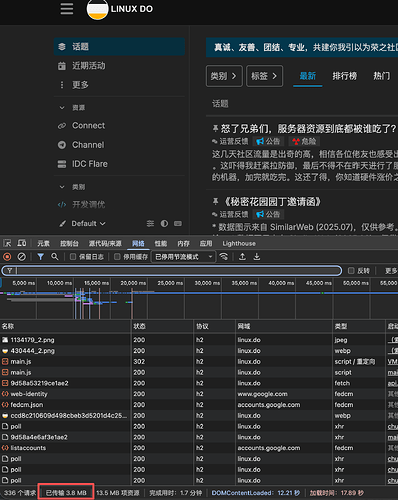This screenshot has width=398, height=500.
Task: Switch to the 应用 DevTools tab
Action: click(206, 244)
